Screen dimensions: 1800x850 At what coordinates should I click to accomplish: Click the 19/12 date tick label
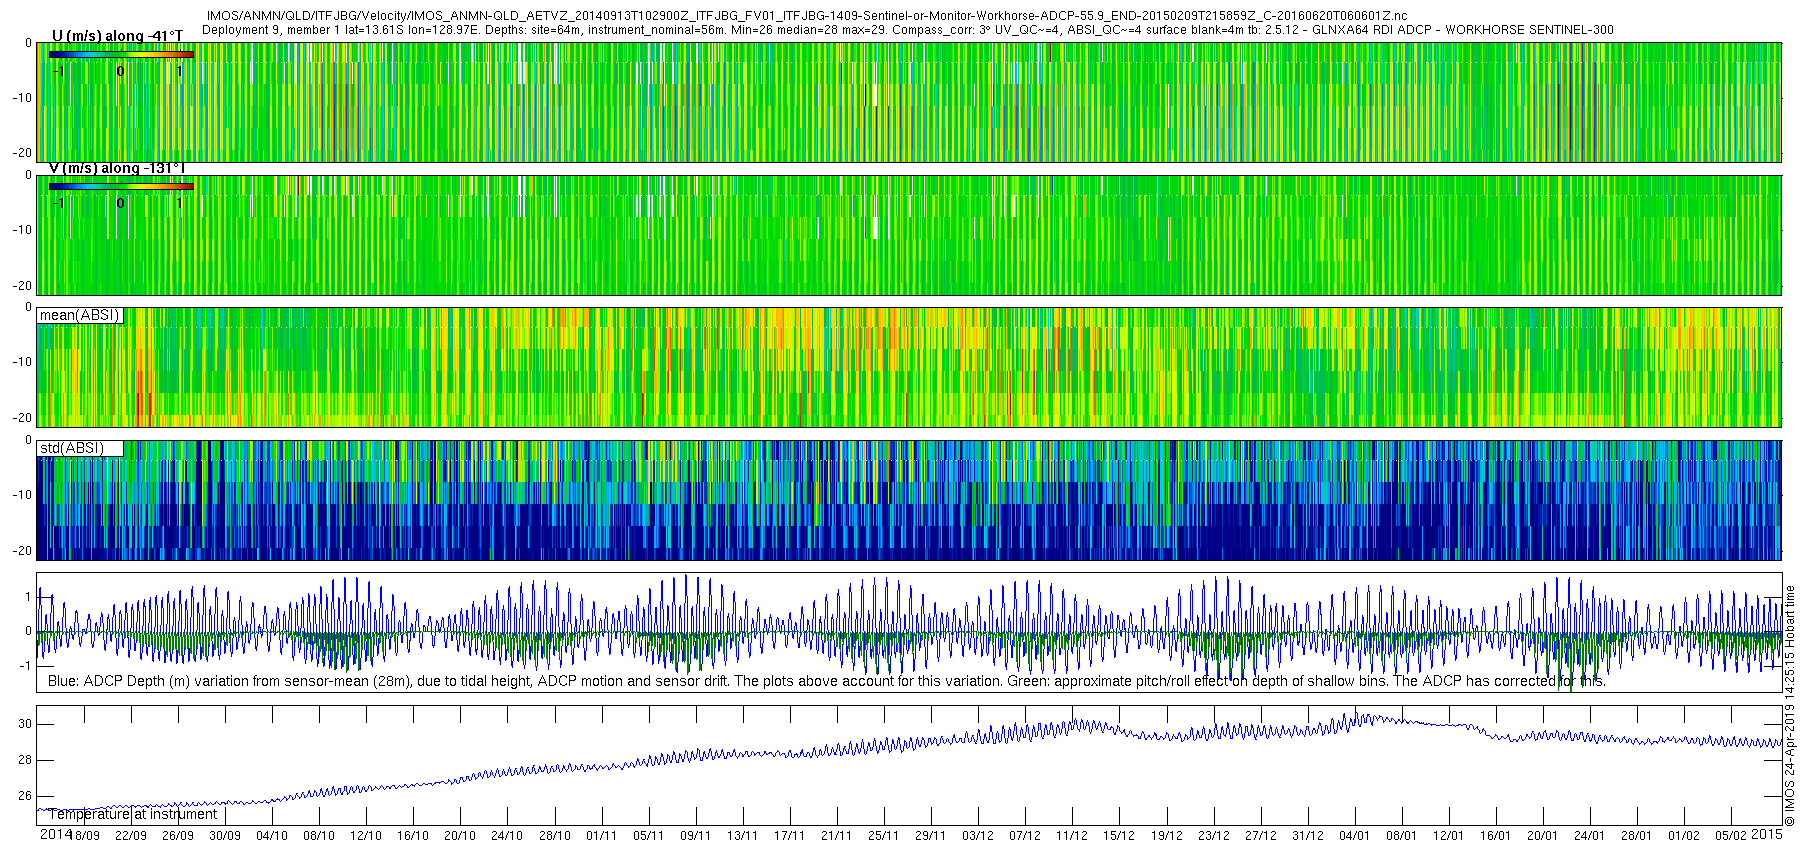1166,836
